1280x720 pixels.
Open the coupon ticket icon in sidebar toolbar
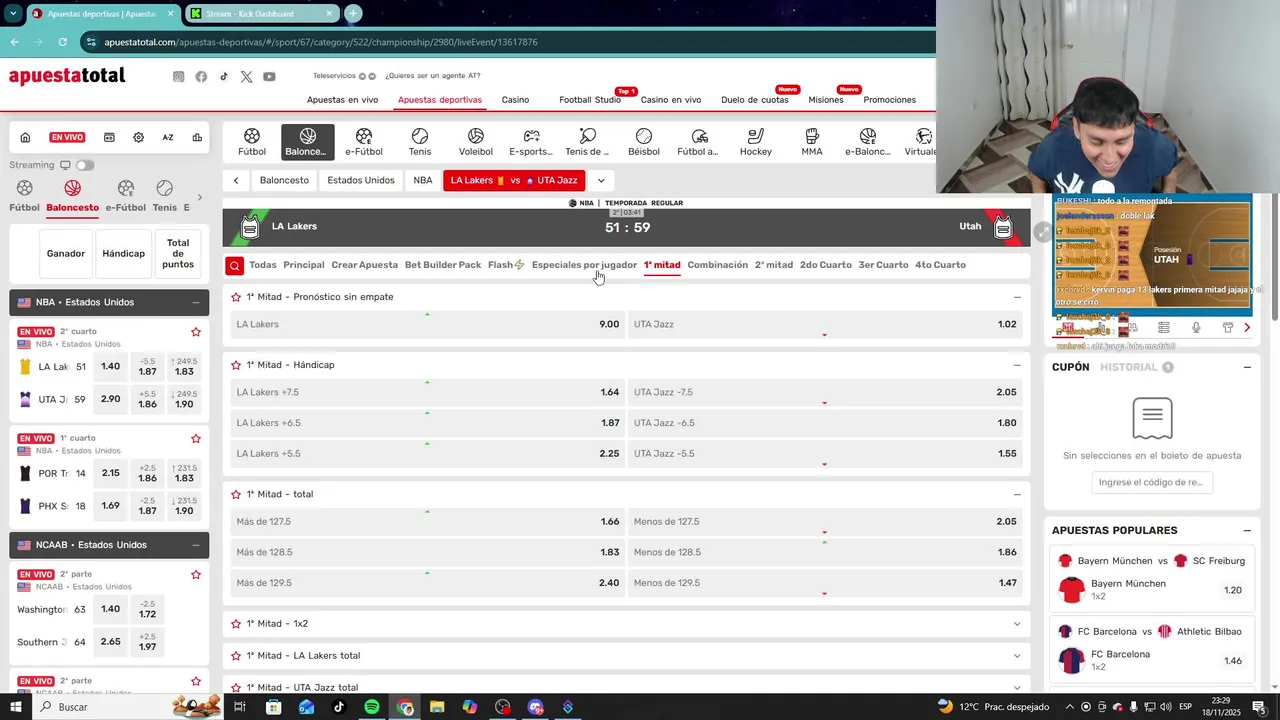[109, 138]
